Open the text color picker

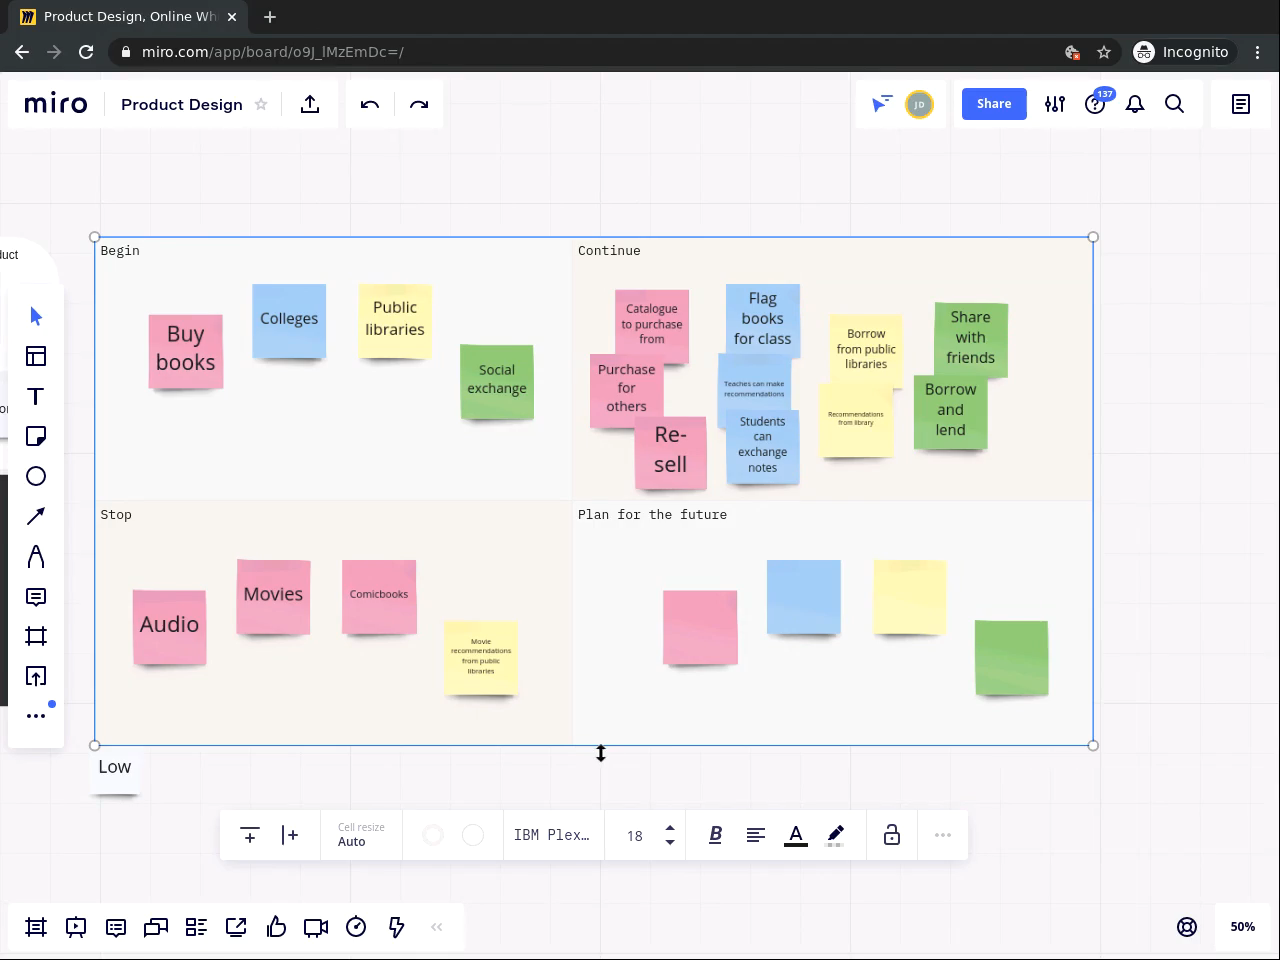click(796, 835)
